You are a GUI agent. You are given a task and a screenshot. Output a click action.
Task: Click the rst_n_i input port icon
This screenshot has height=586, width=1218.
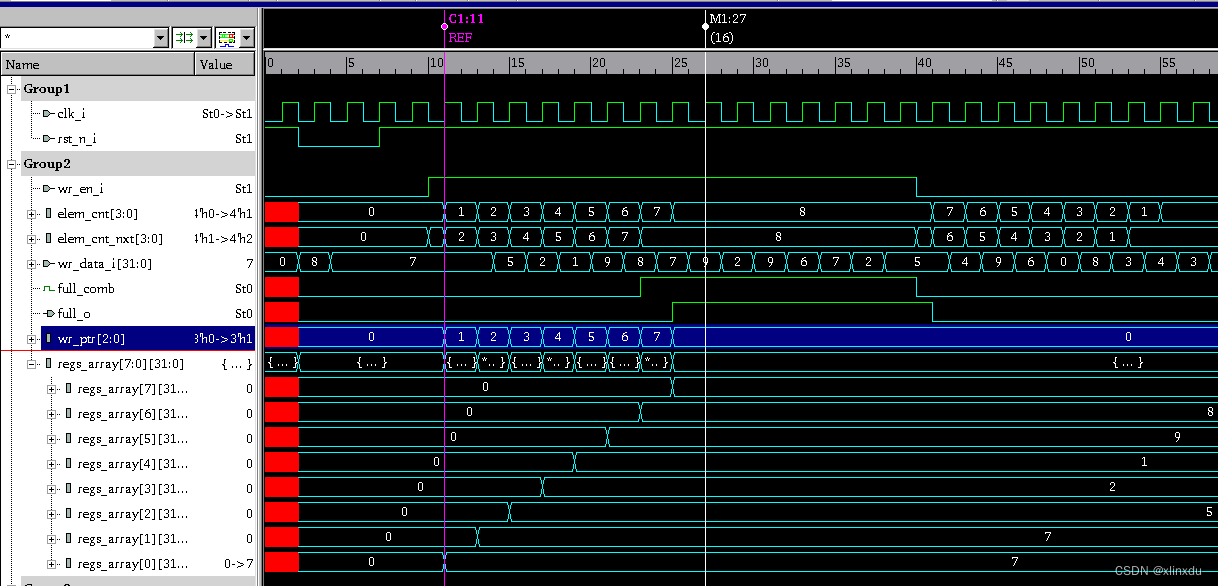tap(48, 139)
